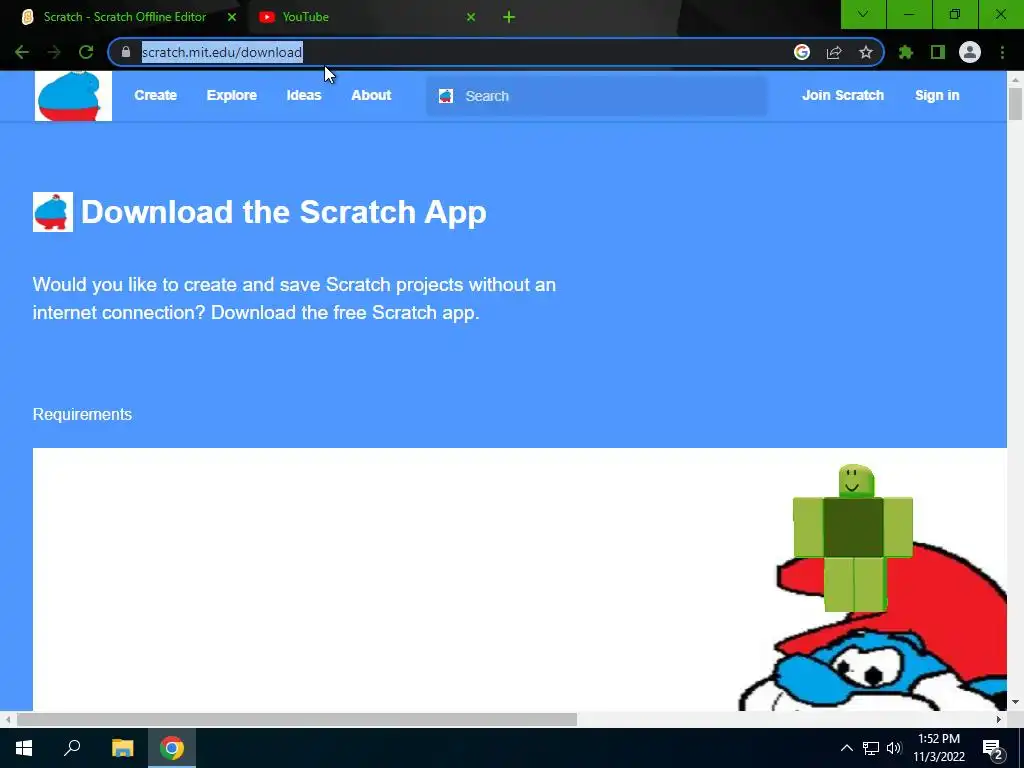Screen dimensions: 1024x768
Task: Bookmark this page with the star icon
Action: [866, 52]
